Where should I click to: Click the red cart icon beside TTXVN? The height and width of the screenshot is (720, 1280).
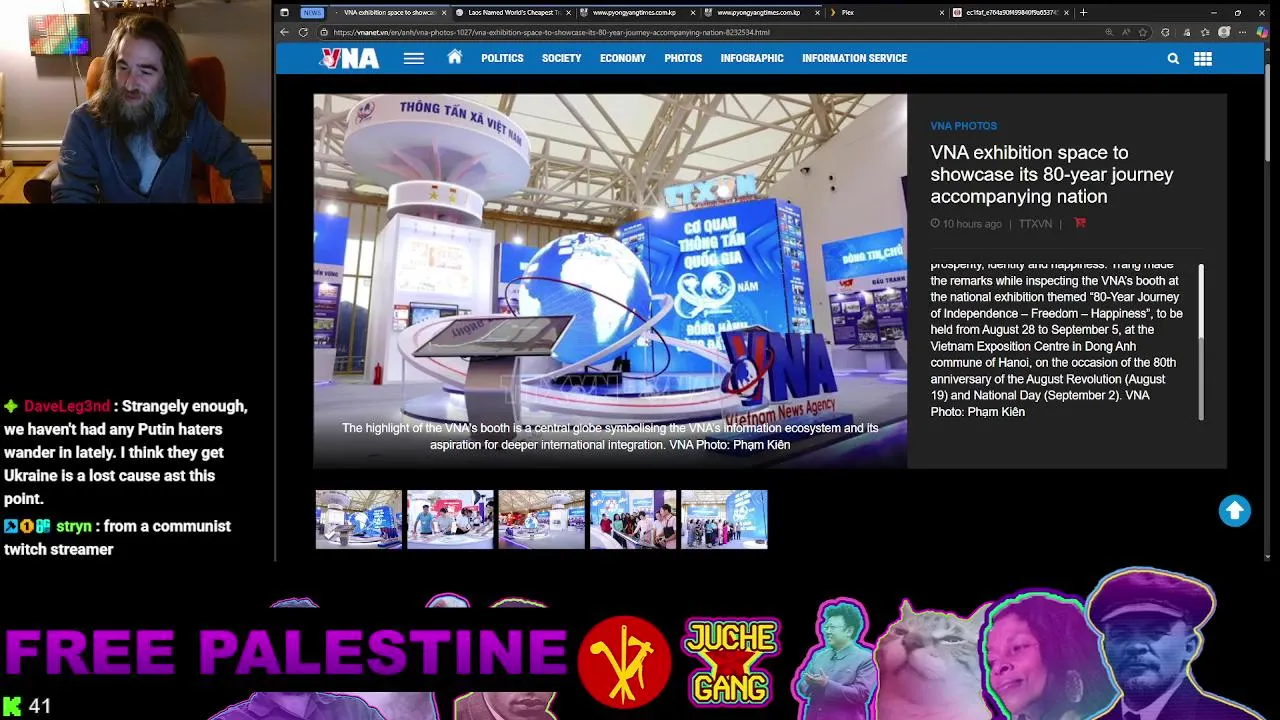coord(1079,223)
